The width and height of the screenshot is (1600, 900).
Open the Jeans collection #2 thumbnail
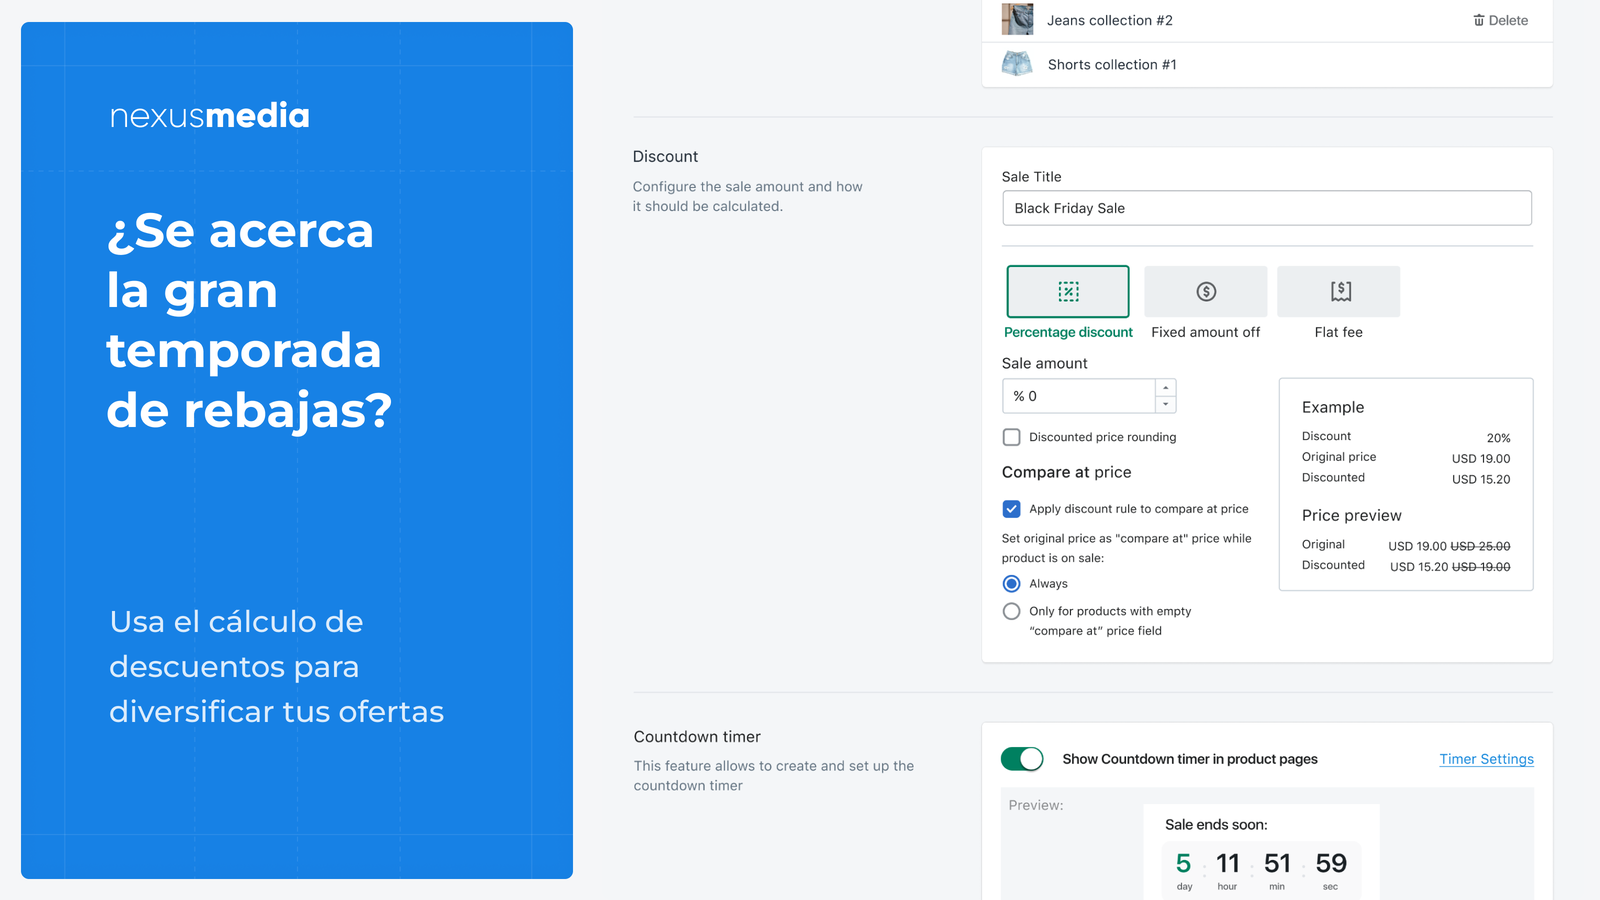[x=1018, y=19]
